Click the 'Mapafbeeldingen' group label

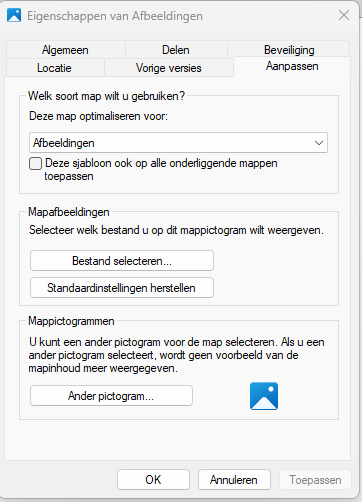point(69,212)
